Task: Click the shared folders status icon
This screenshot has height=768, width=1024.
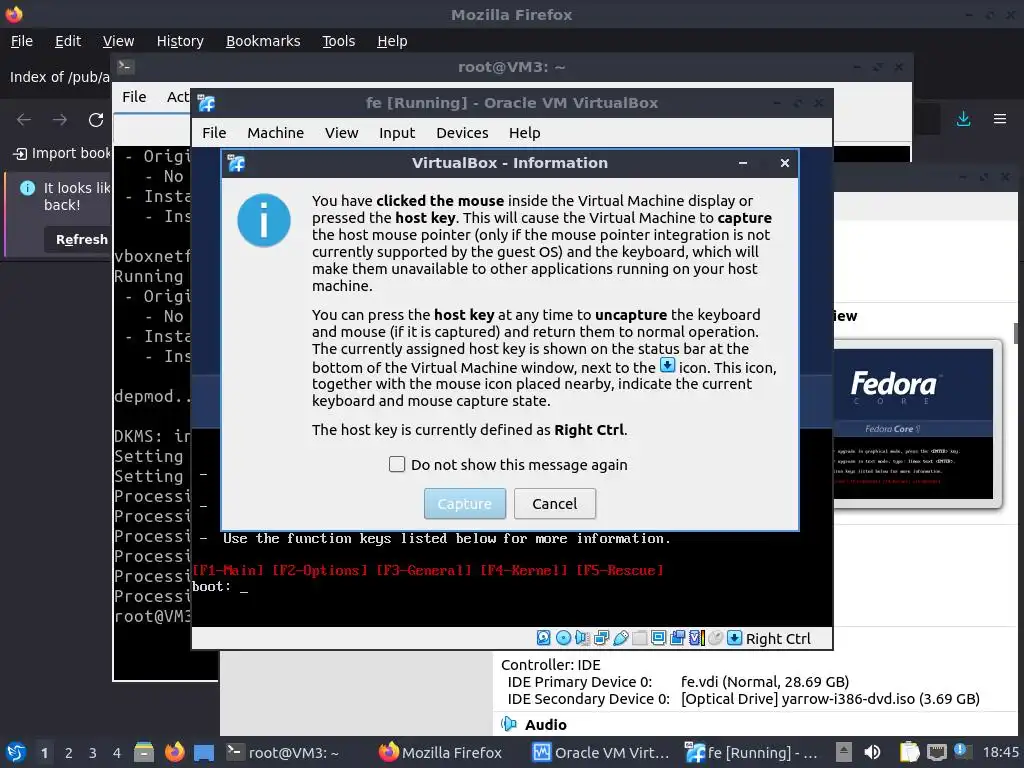Action: pos(639,638)
